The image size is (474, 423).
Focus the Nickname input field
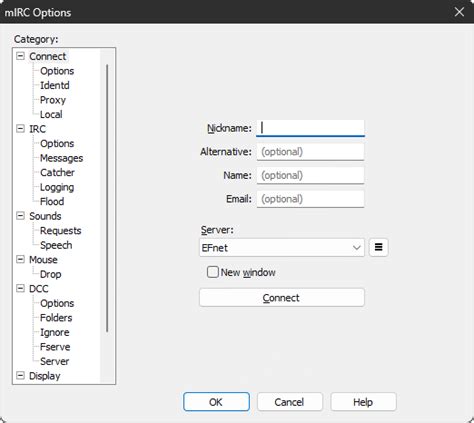(310, 128)
